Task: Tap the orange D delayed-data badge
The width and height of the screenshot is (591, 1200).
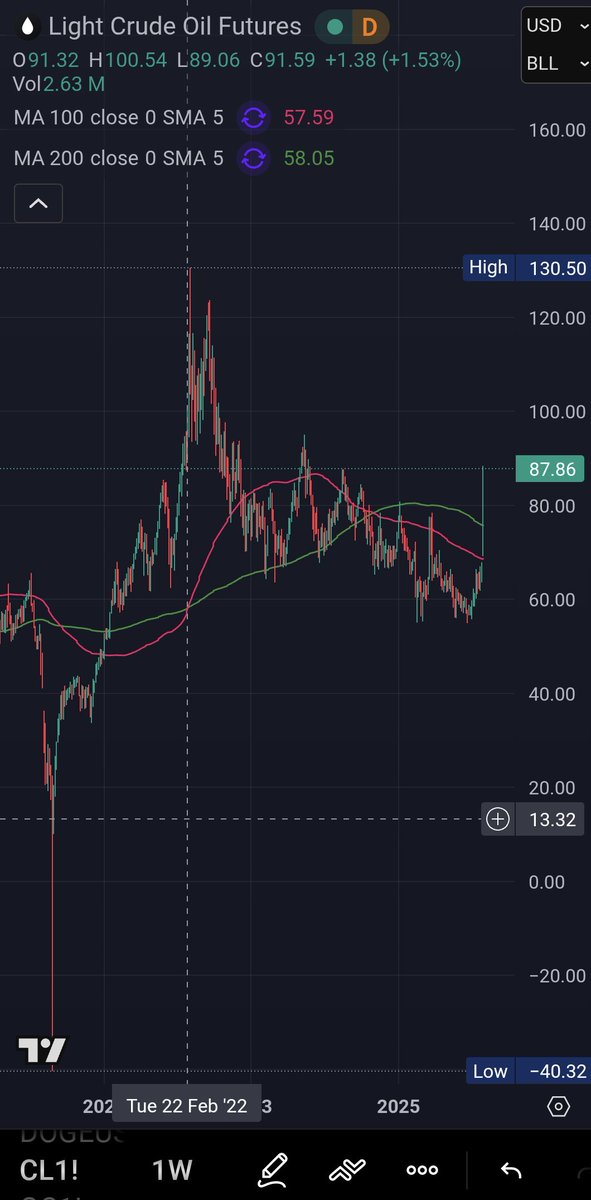Action: point(370,28)
